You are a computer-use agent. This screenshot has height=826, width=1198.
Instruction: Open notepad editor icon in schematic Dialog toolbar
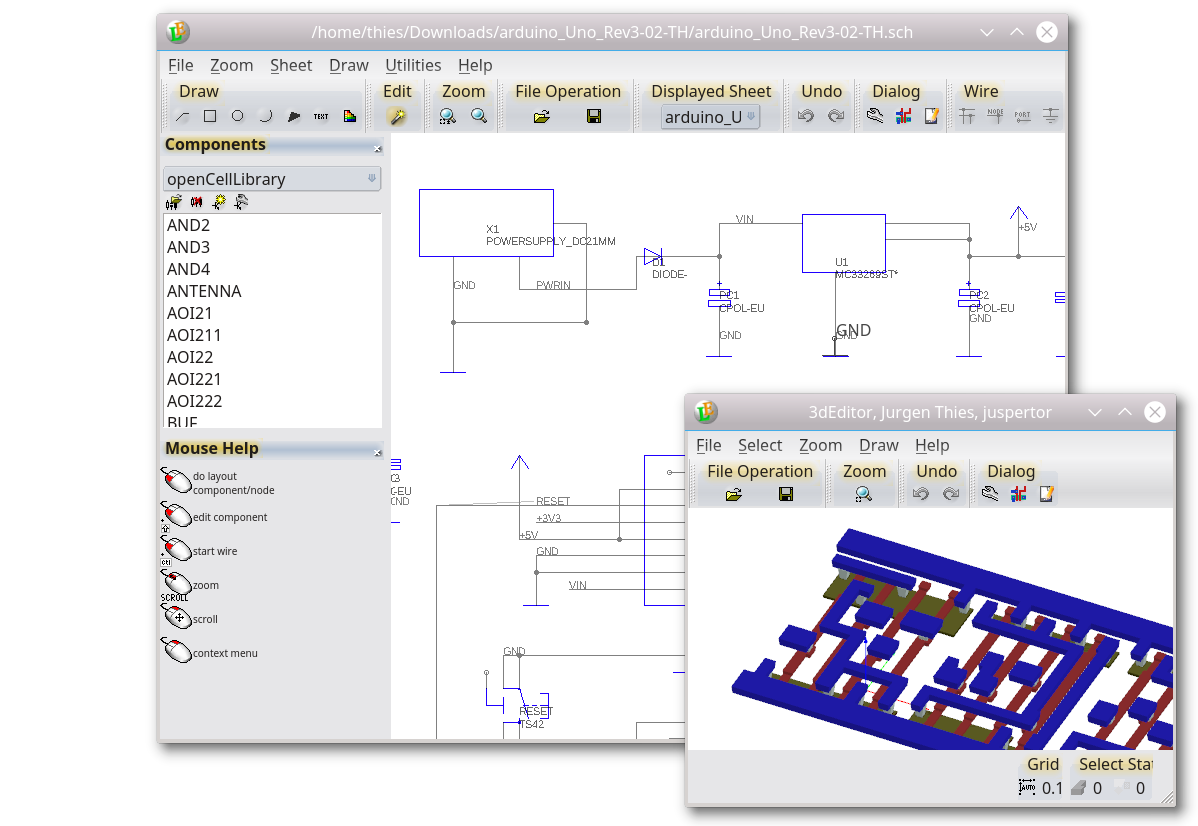(x=931, y=116)
